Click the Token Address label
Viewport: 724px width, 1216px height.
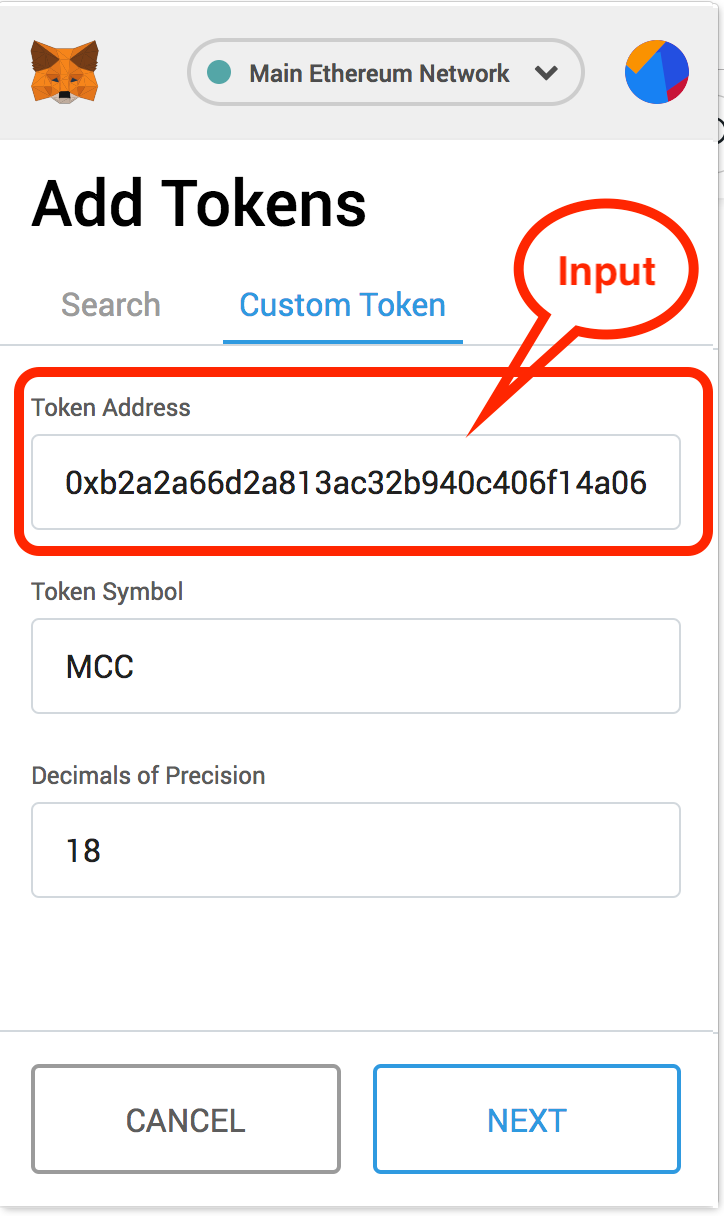111,407
